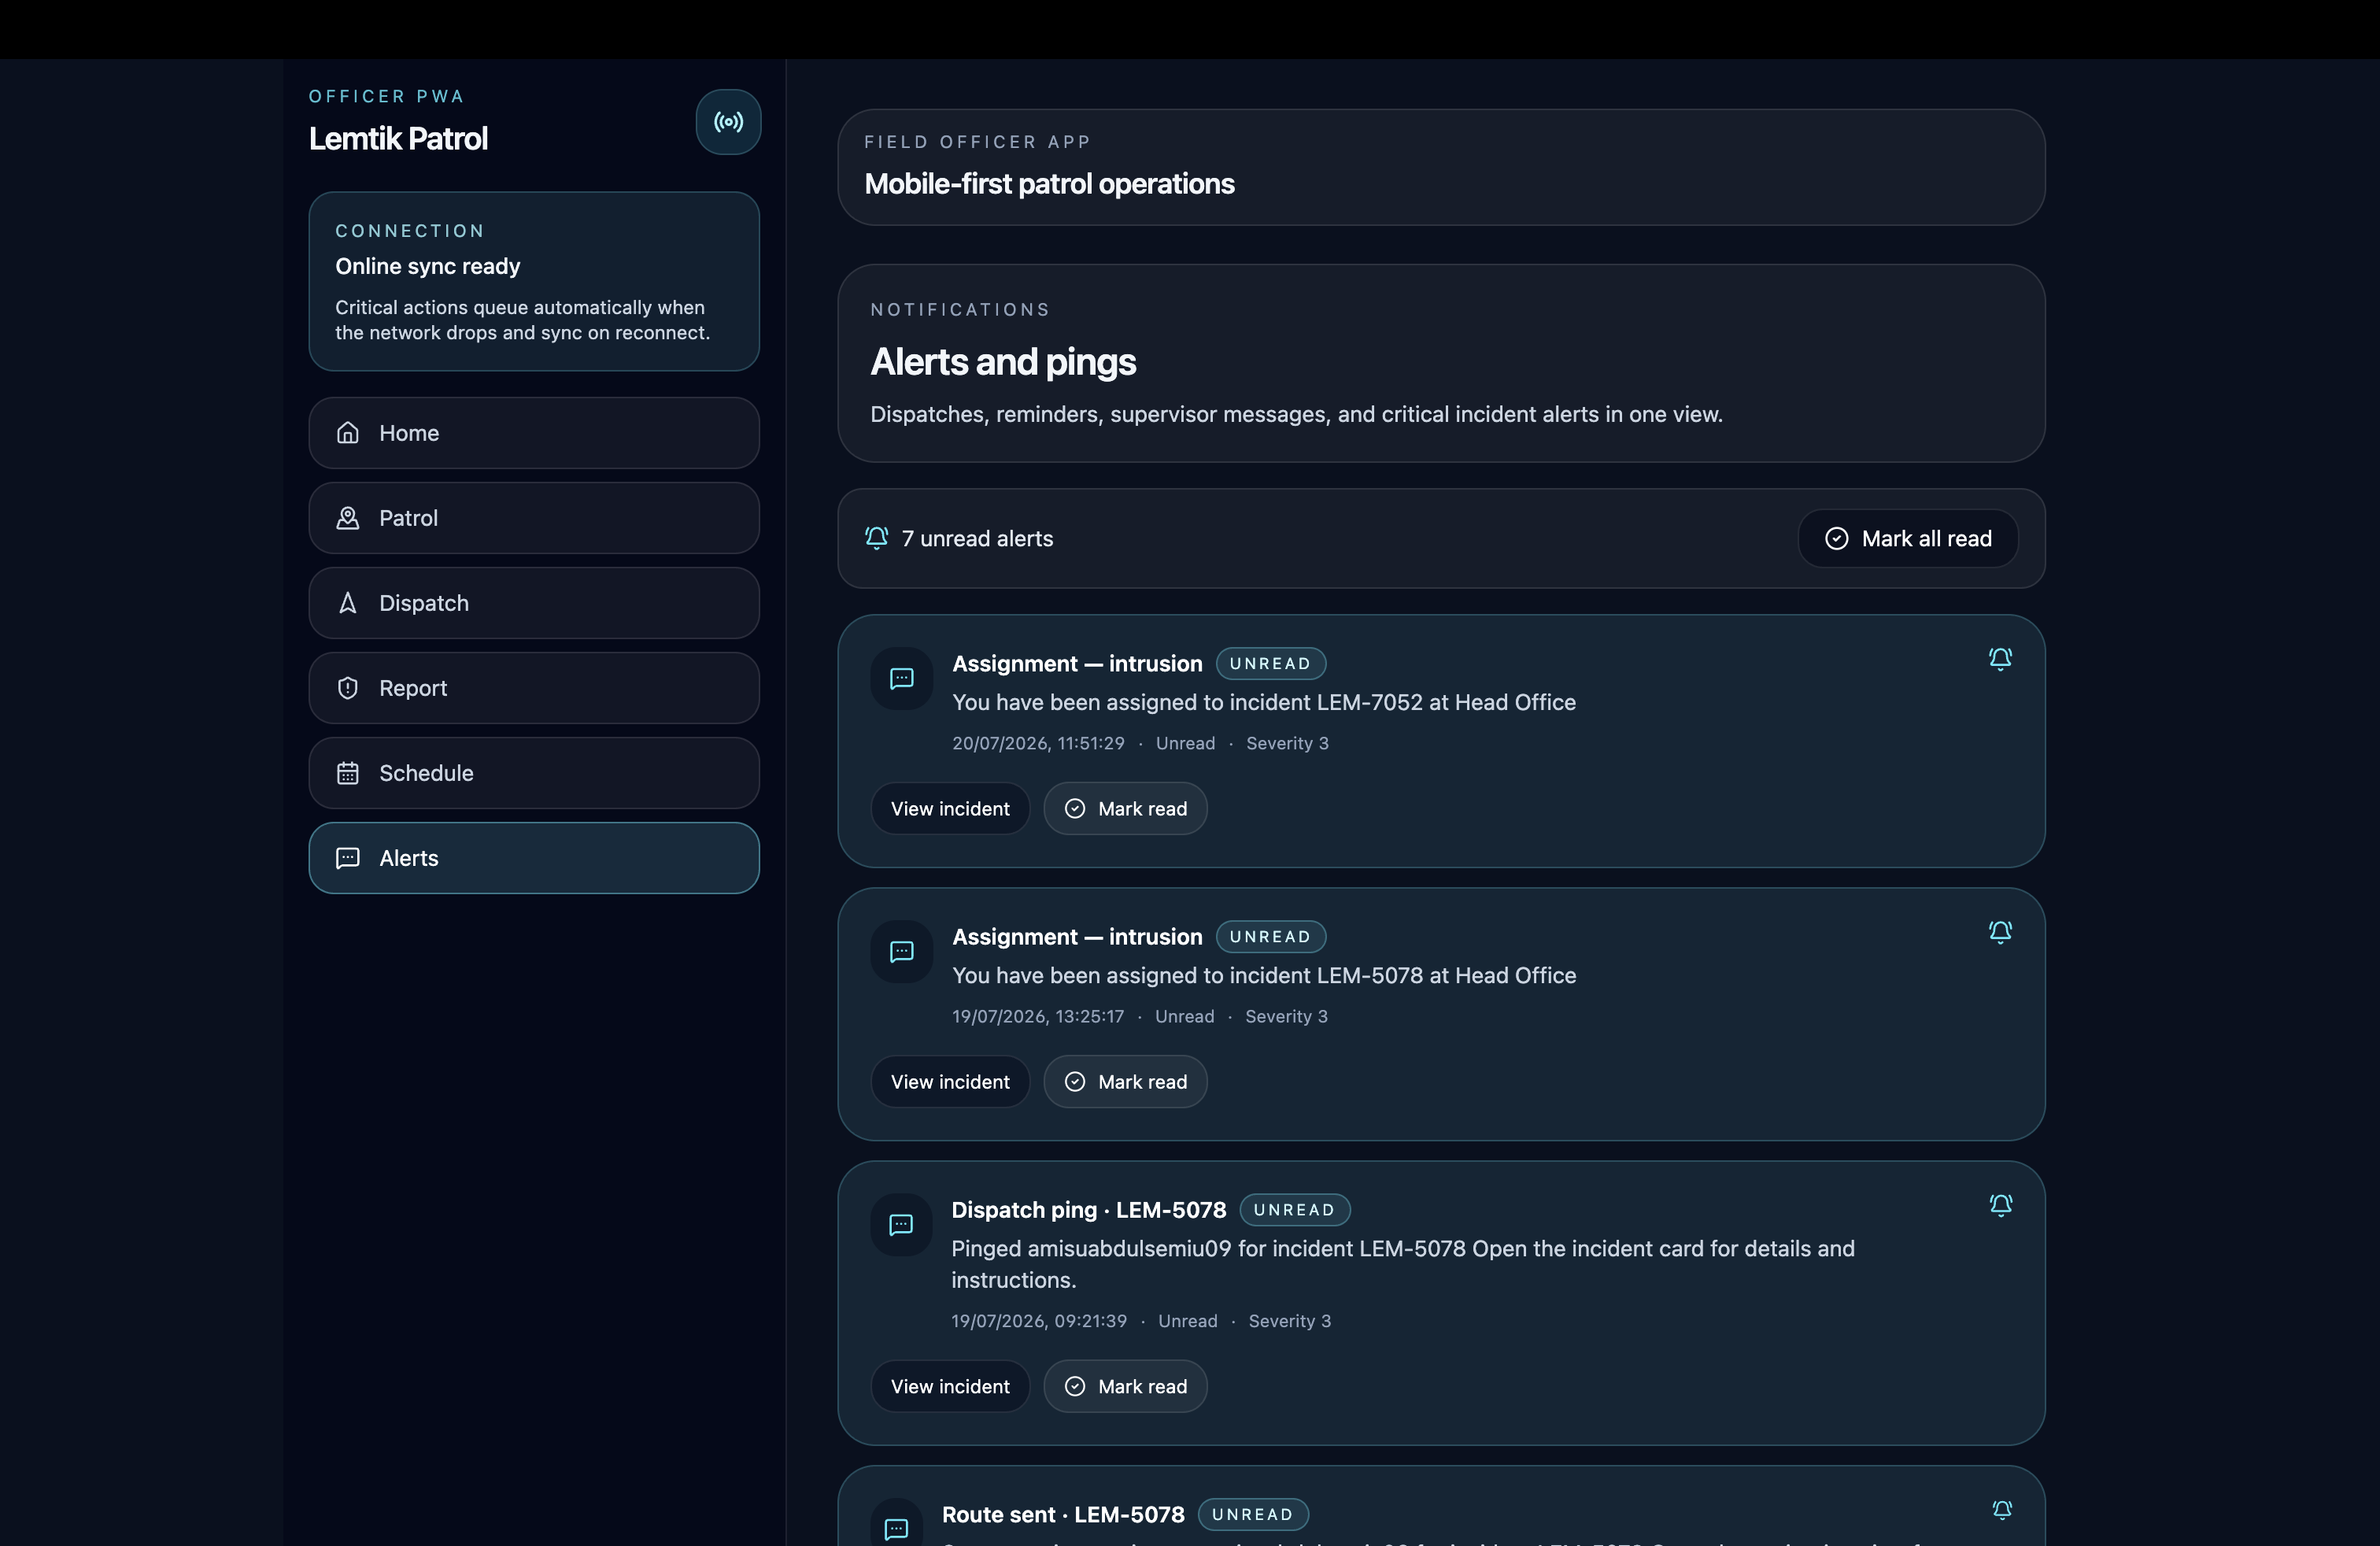Image resolution: width=2380 pixels, height=1546 pixels.
Task: Click message icon of LEM-7052 assignment card
Action: [x=902, y=679]
